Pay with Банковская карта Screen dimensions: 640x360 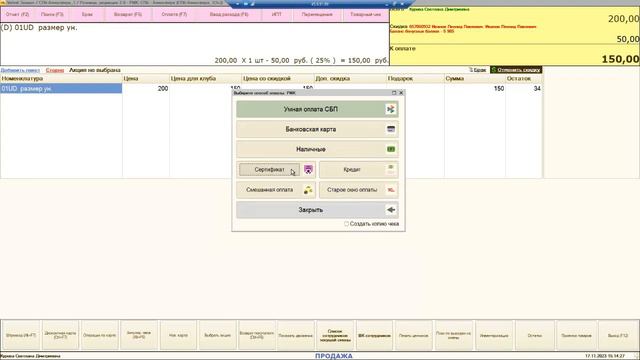point(317,129)
